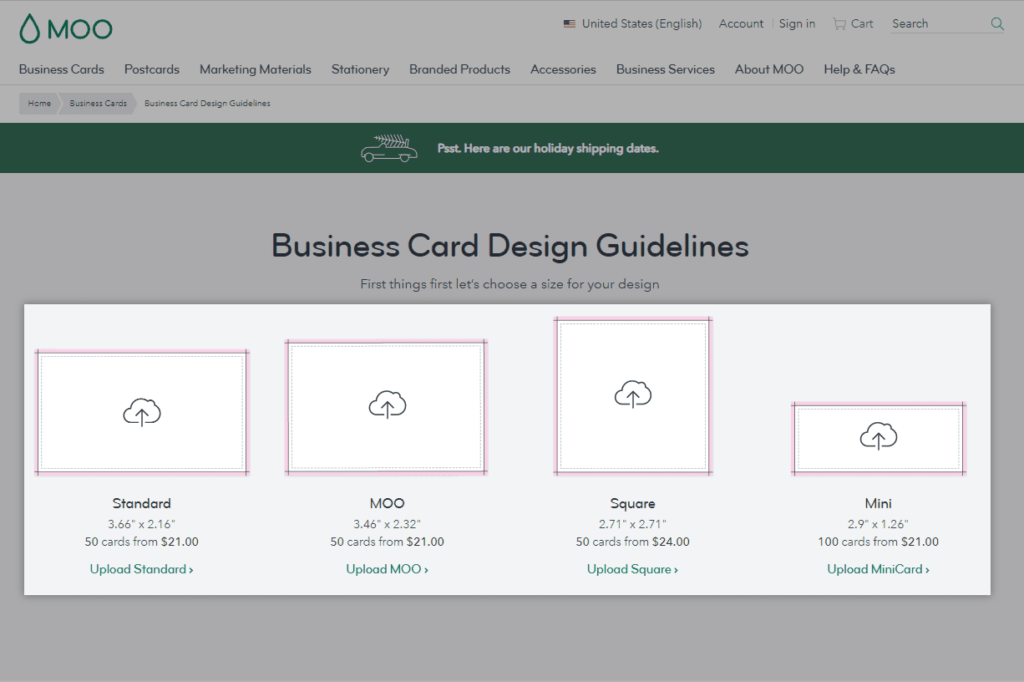Click the upload cloud icon in Square card
The height and width of the screenshot is (682, 1024).
pyautogui.click(x=633, y=394)
